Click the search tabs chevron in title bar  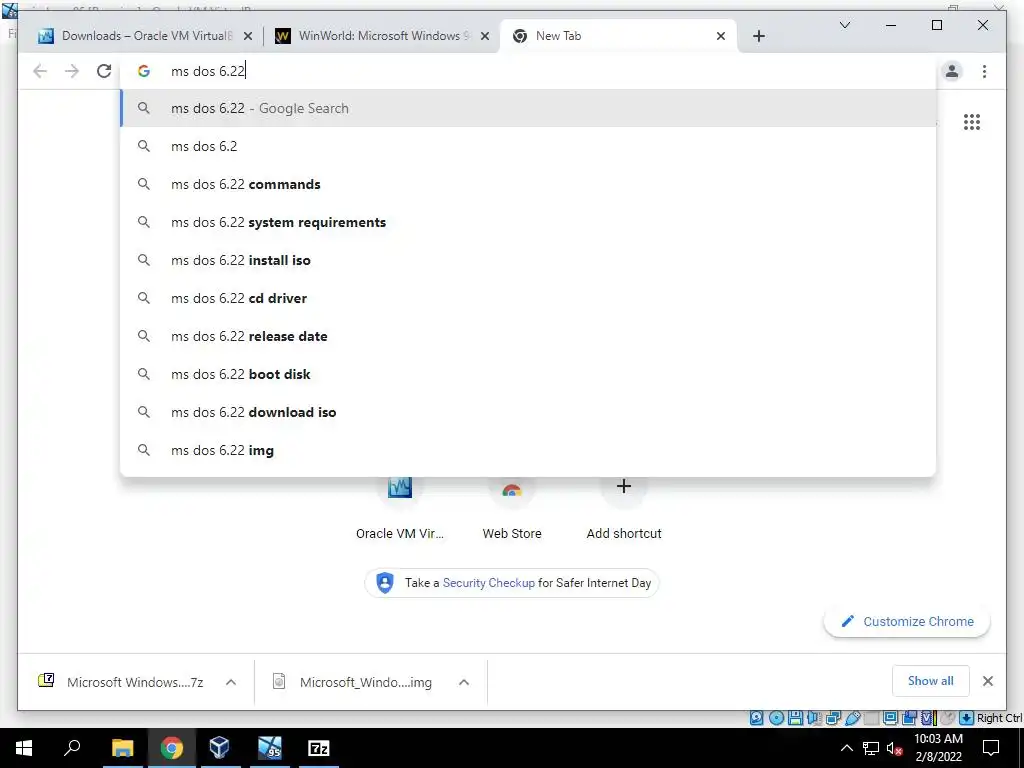[x=844, y=25]
